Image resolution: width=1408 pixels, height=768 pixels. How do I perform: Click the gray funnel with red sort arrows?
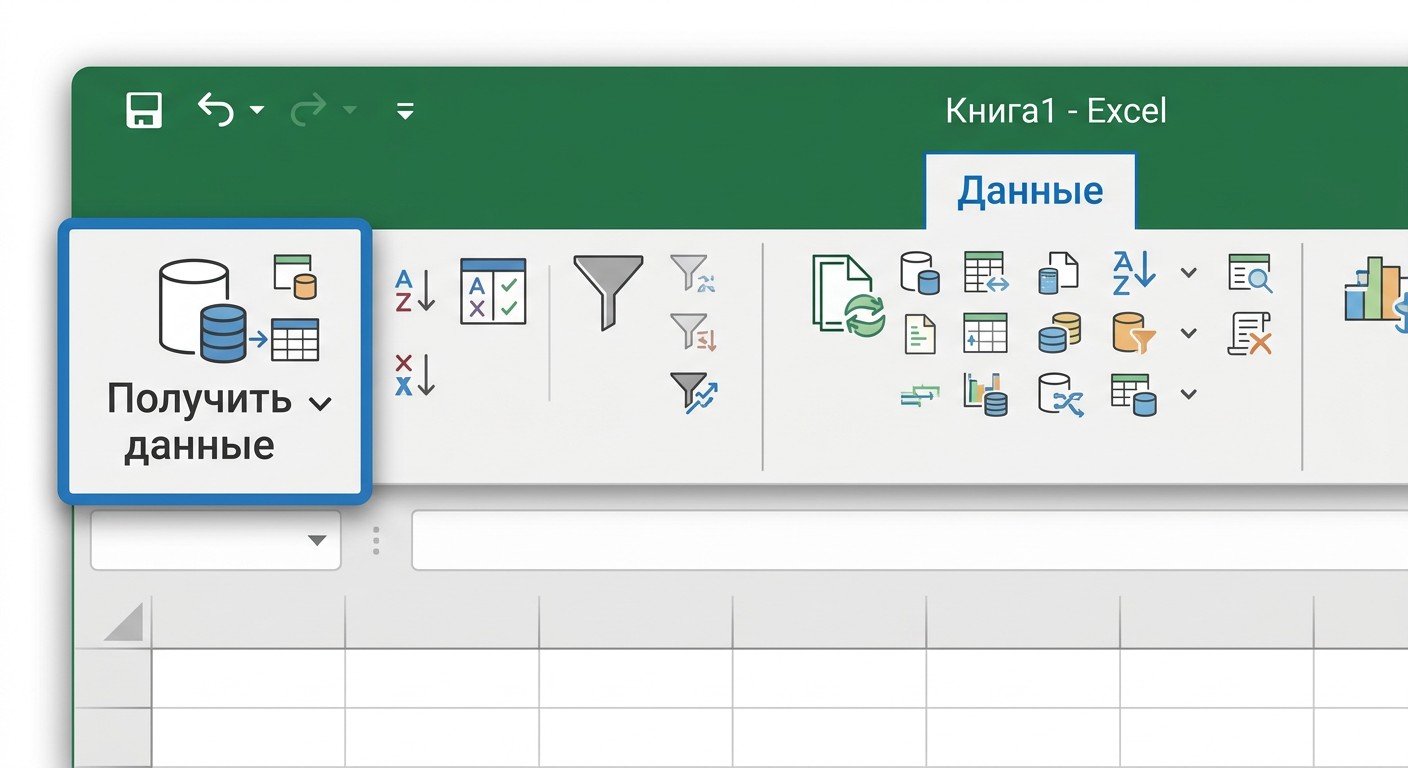coord(693,331)
